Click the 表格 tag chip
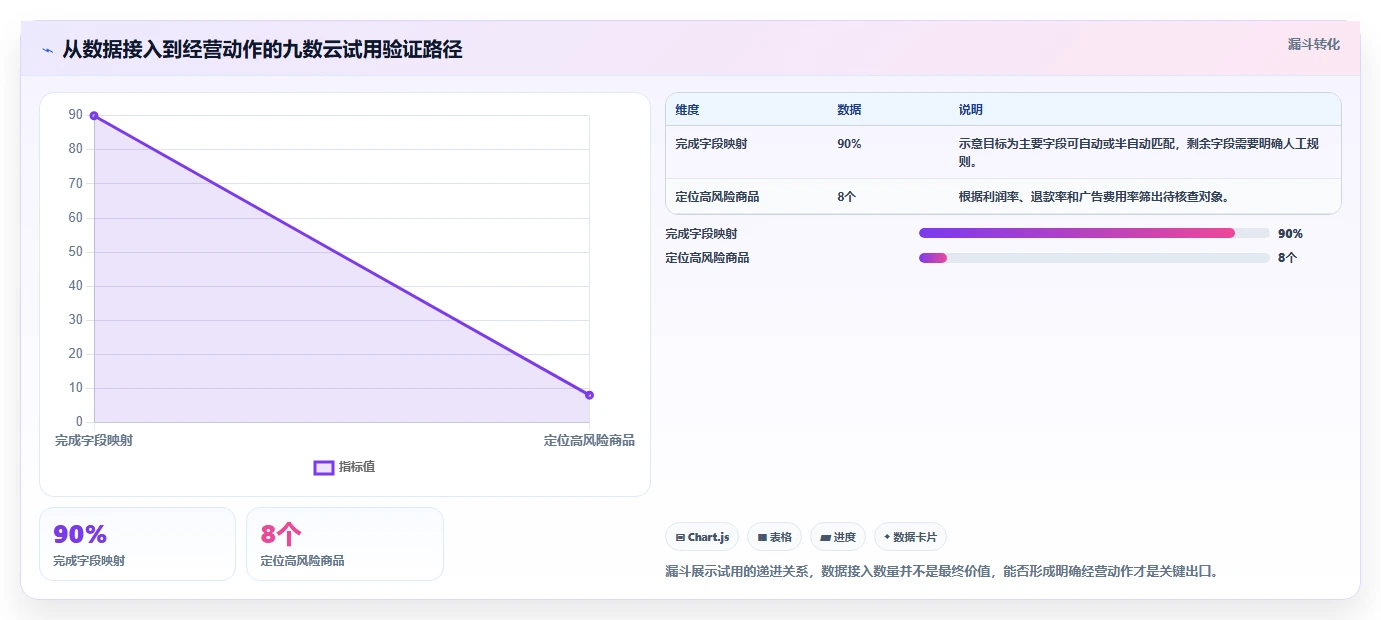 pyautogui.click(x=775, y=537)
